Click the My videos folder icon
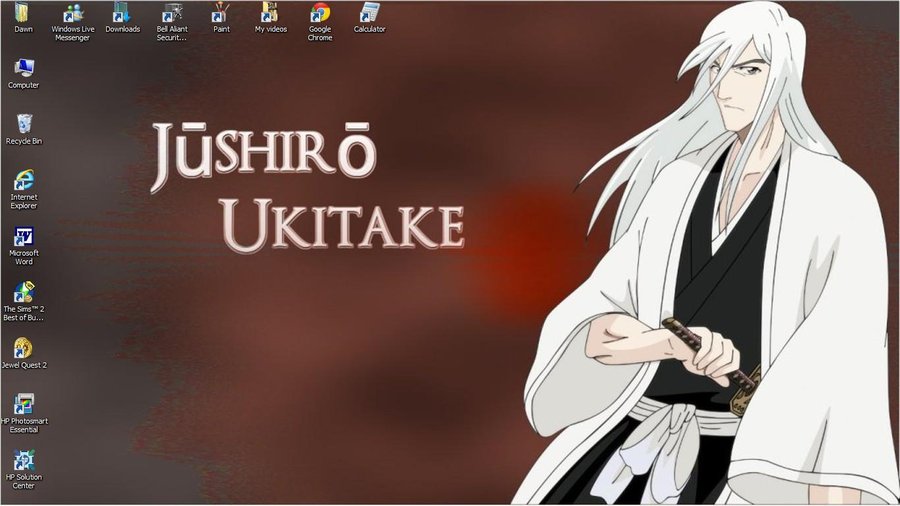 click(270, 14)
